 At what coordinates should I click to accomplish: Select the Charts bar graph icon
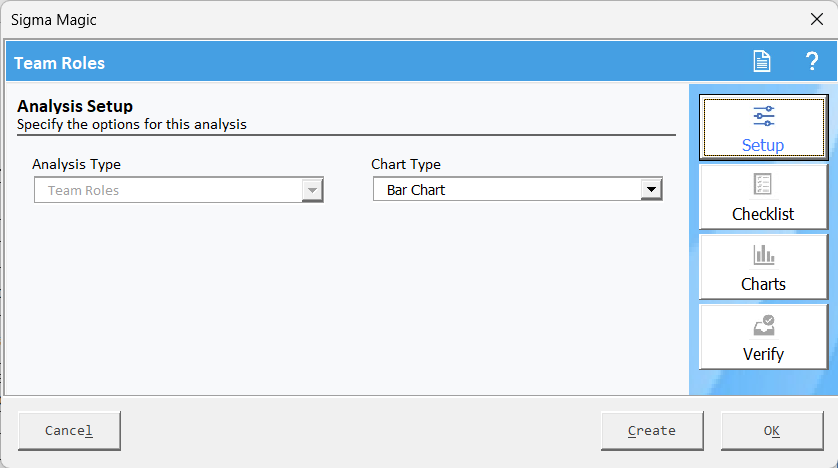[x=764, y=254]
